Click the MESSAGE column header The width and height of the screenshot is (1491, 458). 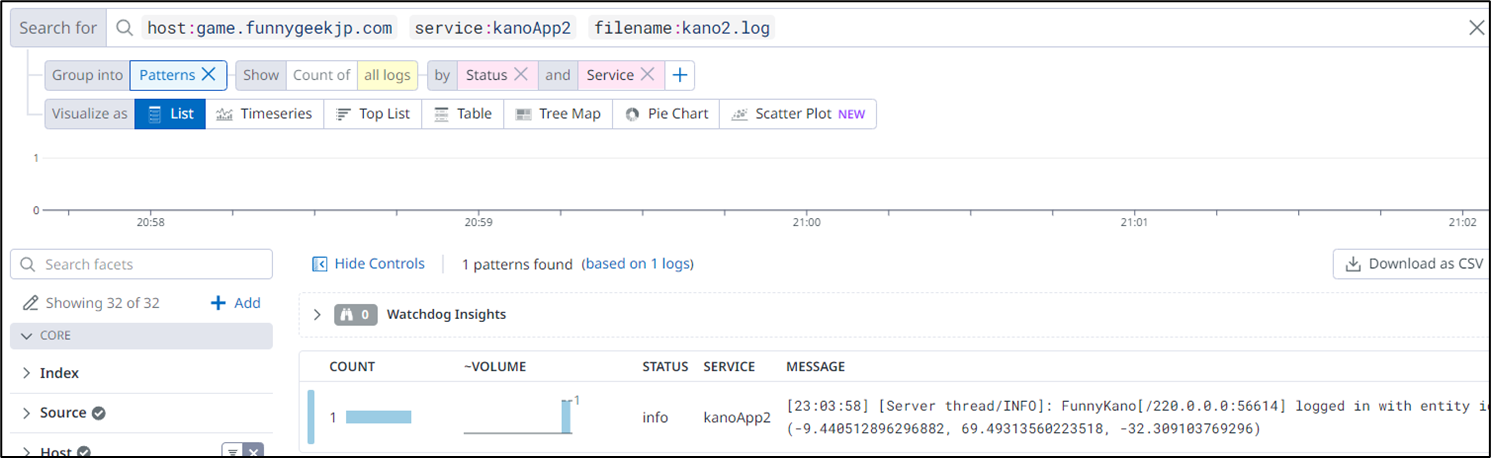click(815, 367)
